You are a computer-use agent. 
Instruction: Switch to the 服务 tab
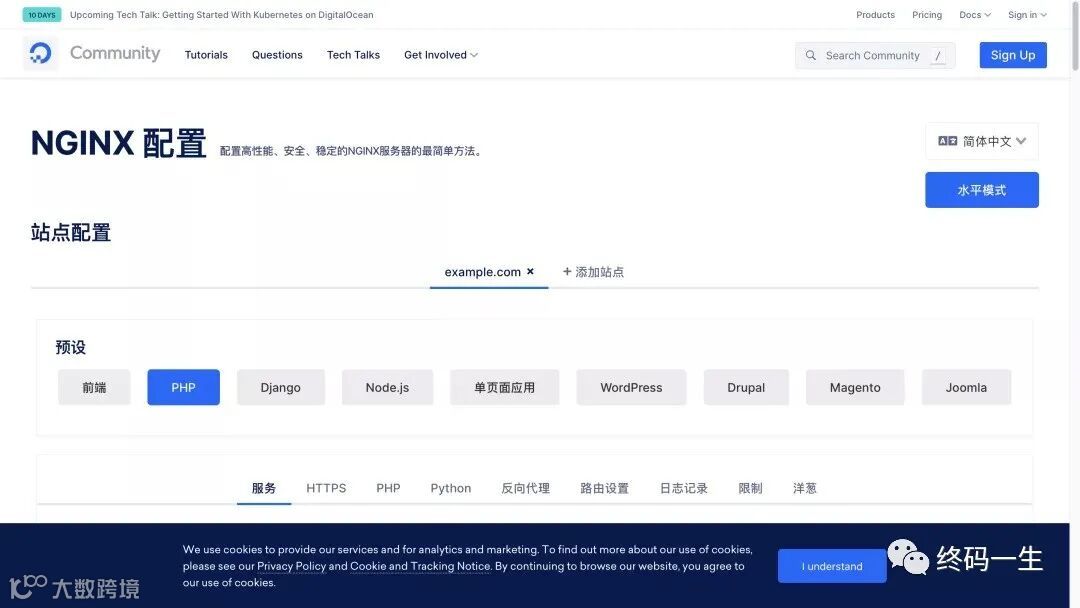(264, 488)
